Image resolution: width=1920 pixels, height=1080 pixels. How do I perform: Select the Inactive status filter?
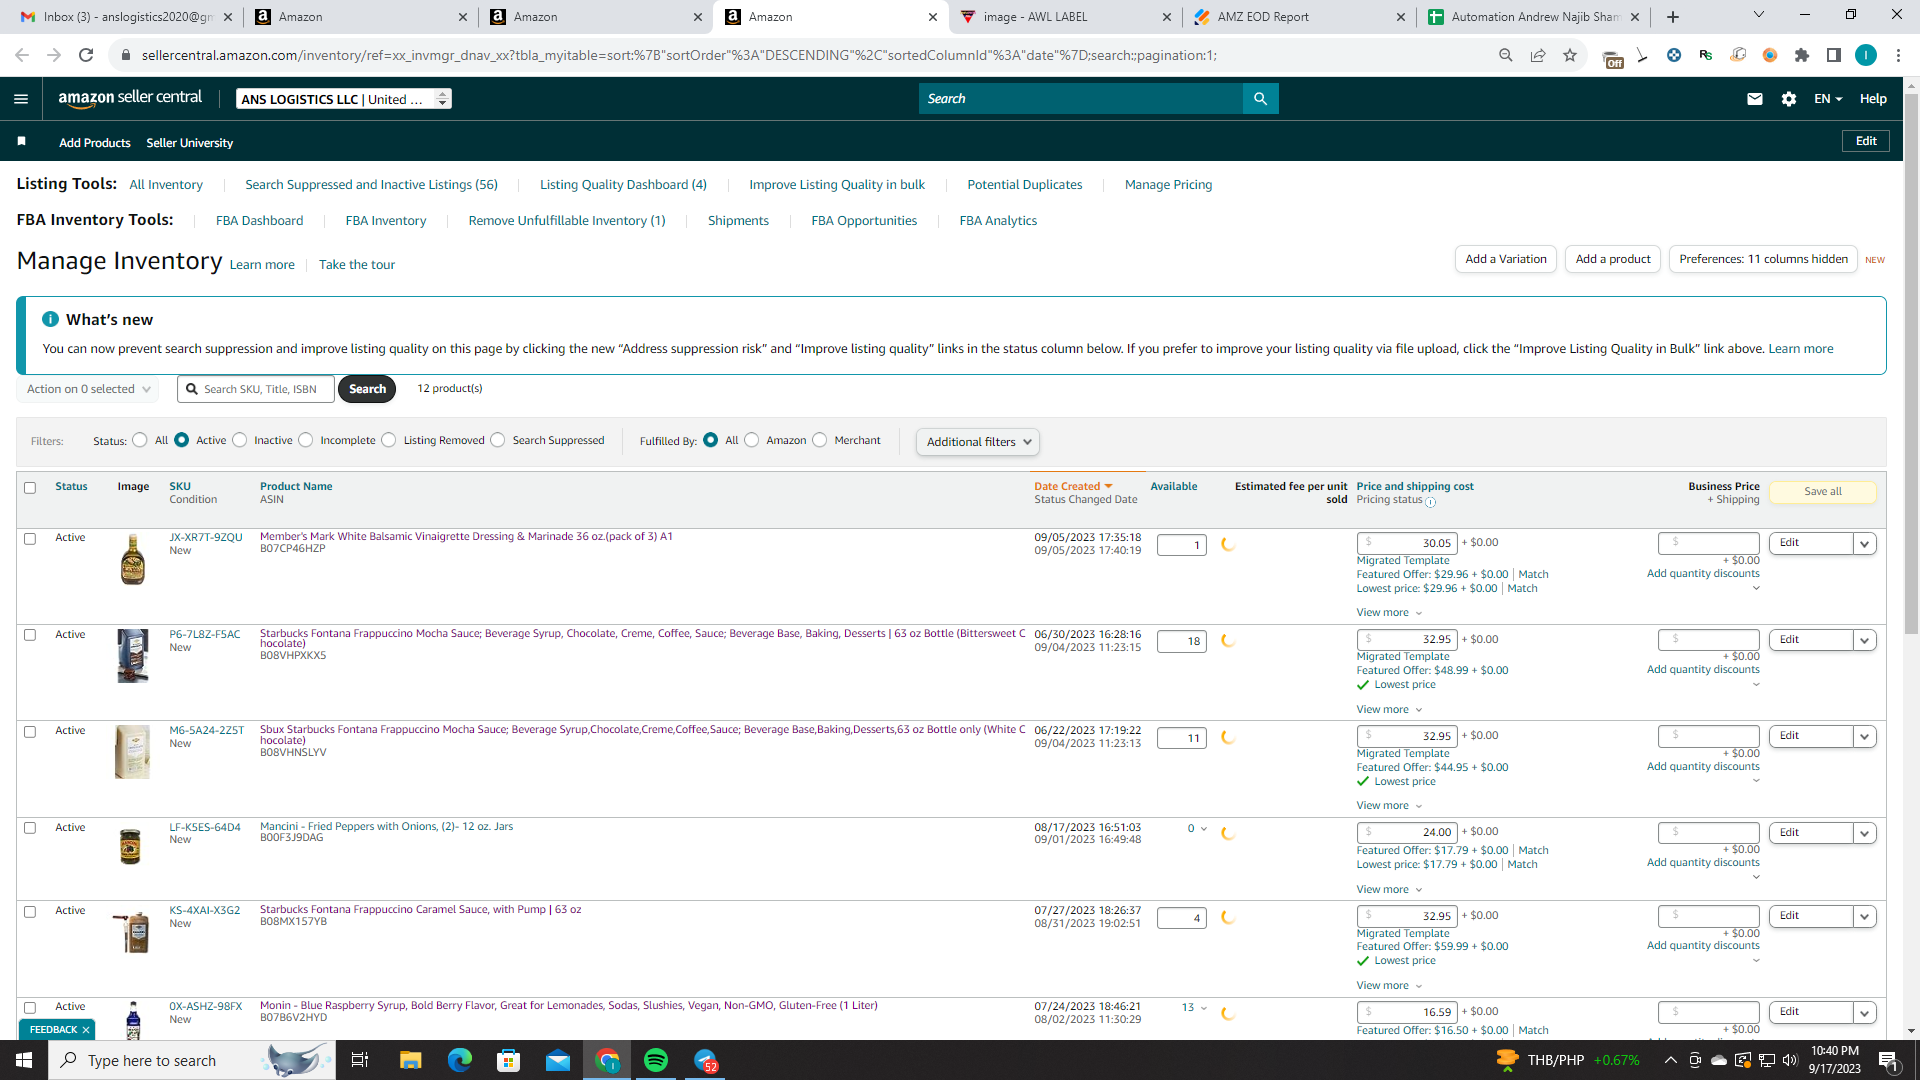[240, 440]
